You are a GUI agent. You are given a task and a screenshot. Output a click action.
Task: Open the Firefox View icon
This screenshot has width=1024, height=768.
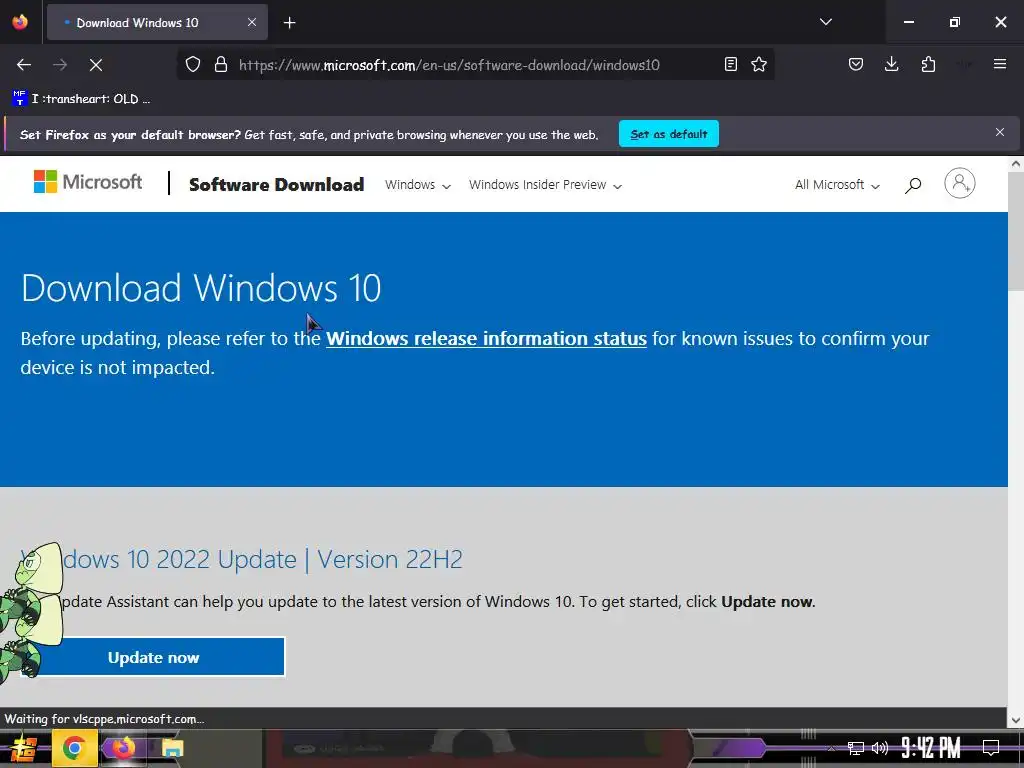(x=20, y=22)
